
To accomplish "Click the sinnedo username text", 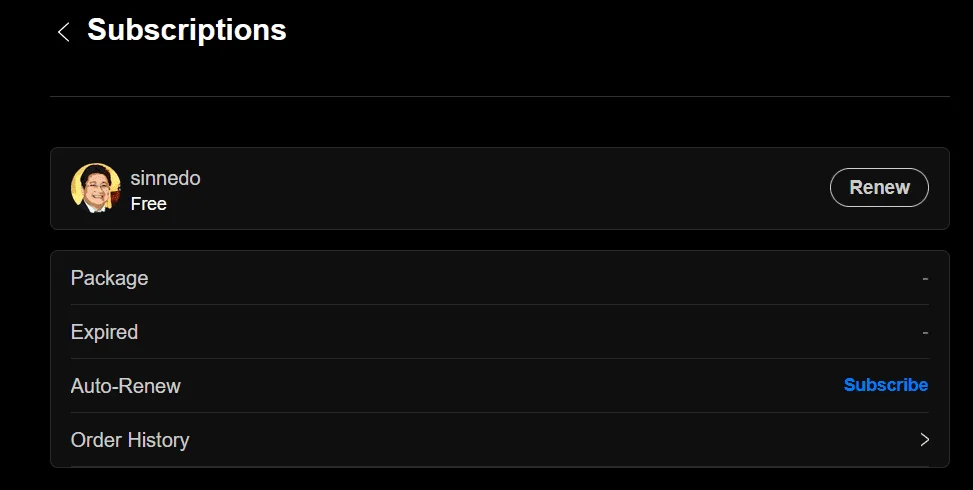I will [x=165, y=178].
